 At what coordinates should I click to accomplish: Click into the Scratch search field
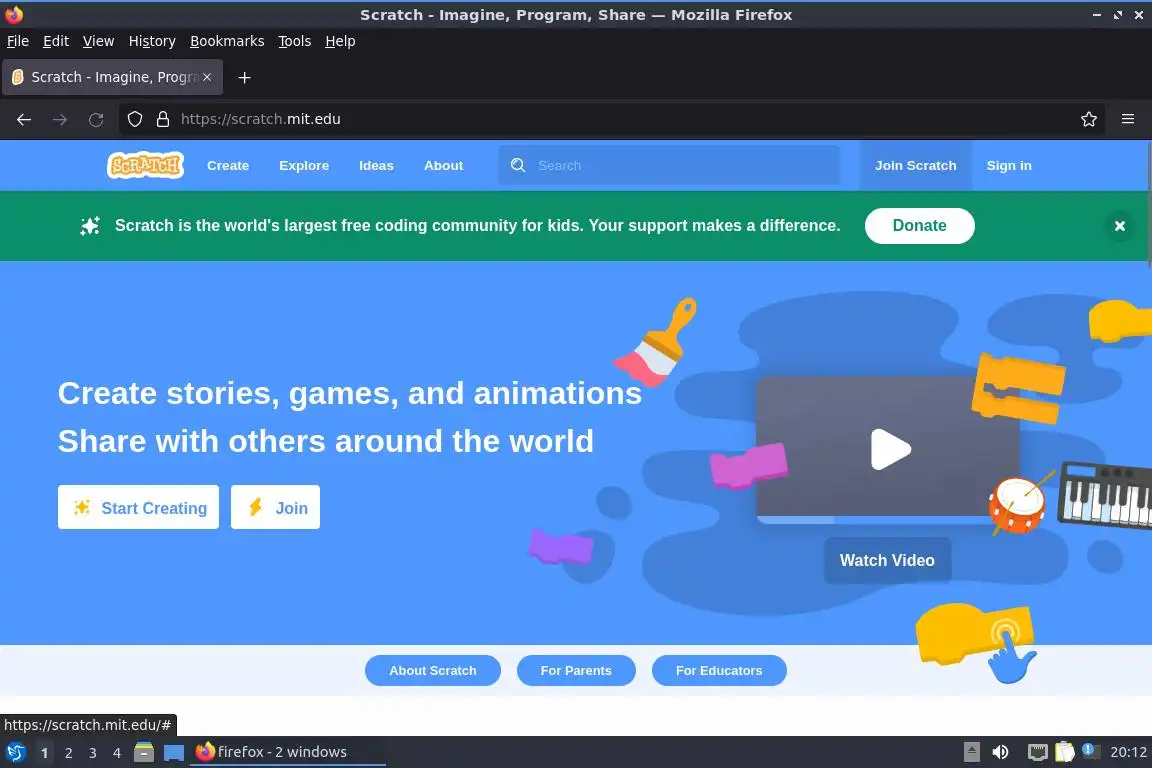pyautogui.click(x=669, y=165)
